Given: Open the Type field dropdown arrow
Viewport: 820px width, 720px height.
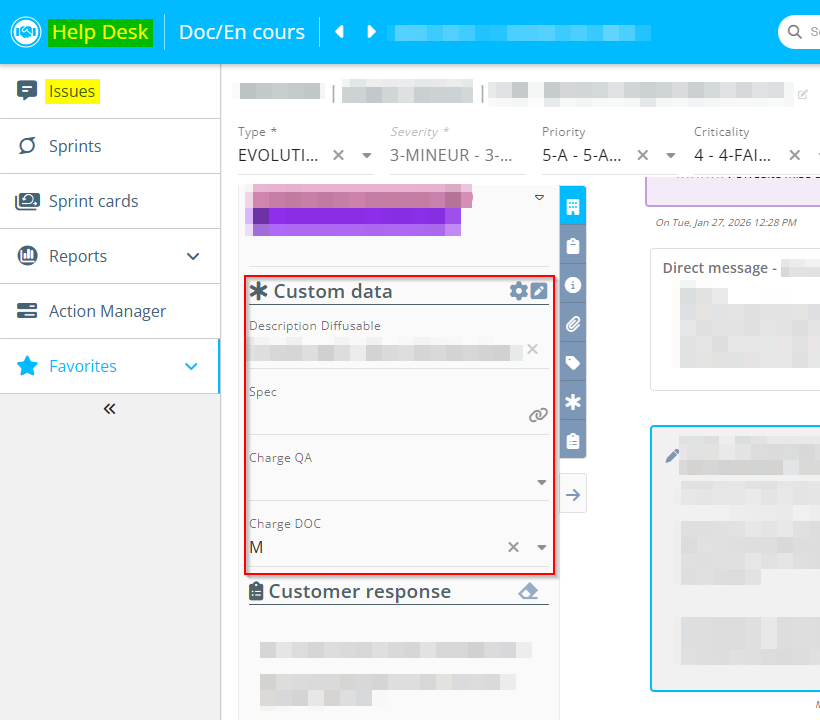Looking at the screenshot, I should [x=367, y=155].
